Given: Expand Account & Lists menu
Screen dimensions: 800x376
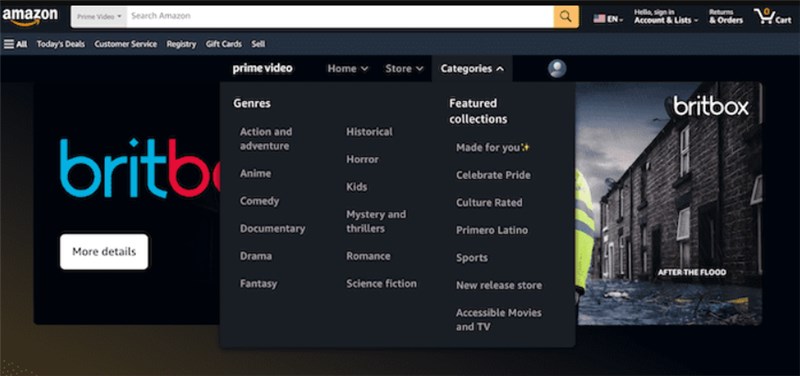Looking at the screenshot, I should tap(666, 16).
